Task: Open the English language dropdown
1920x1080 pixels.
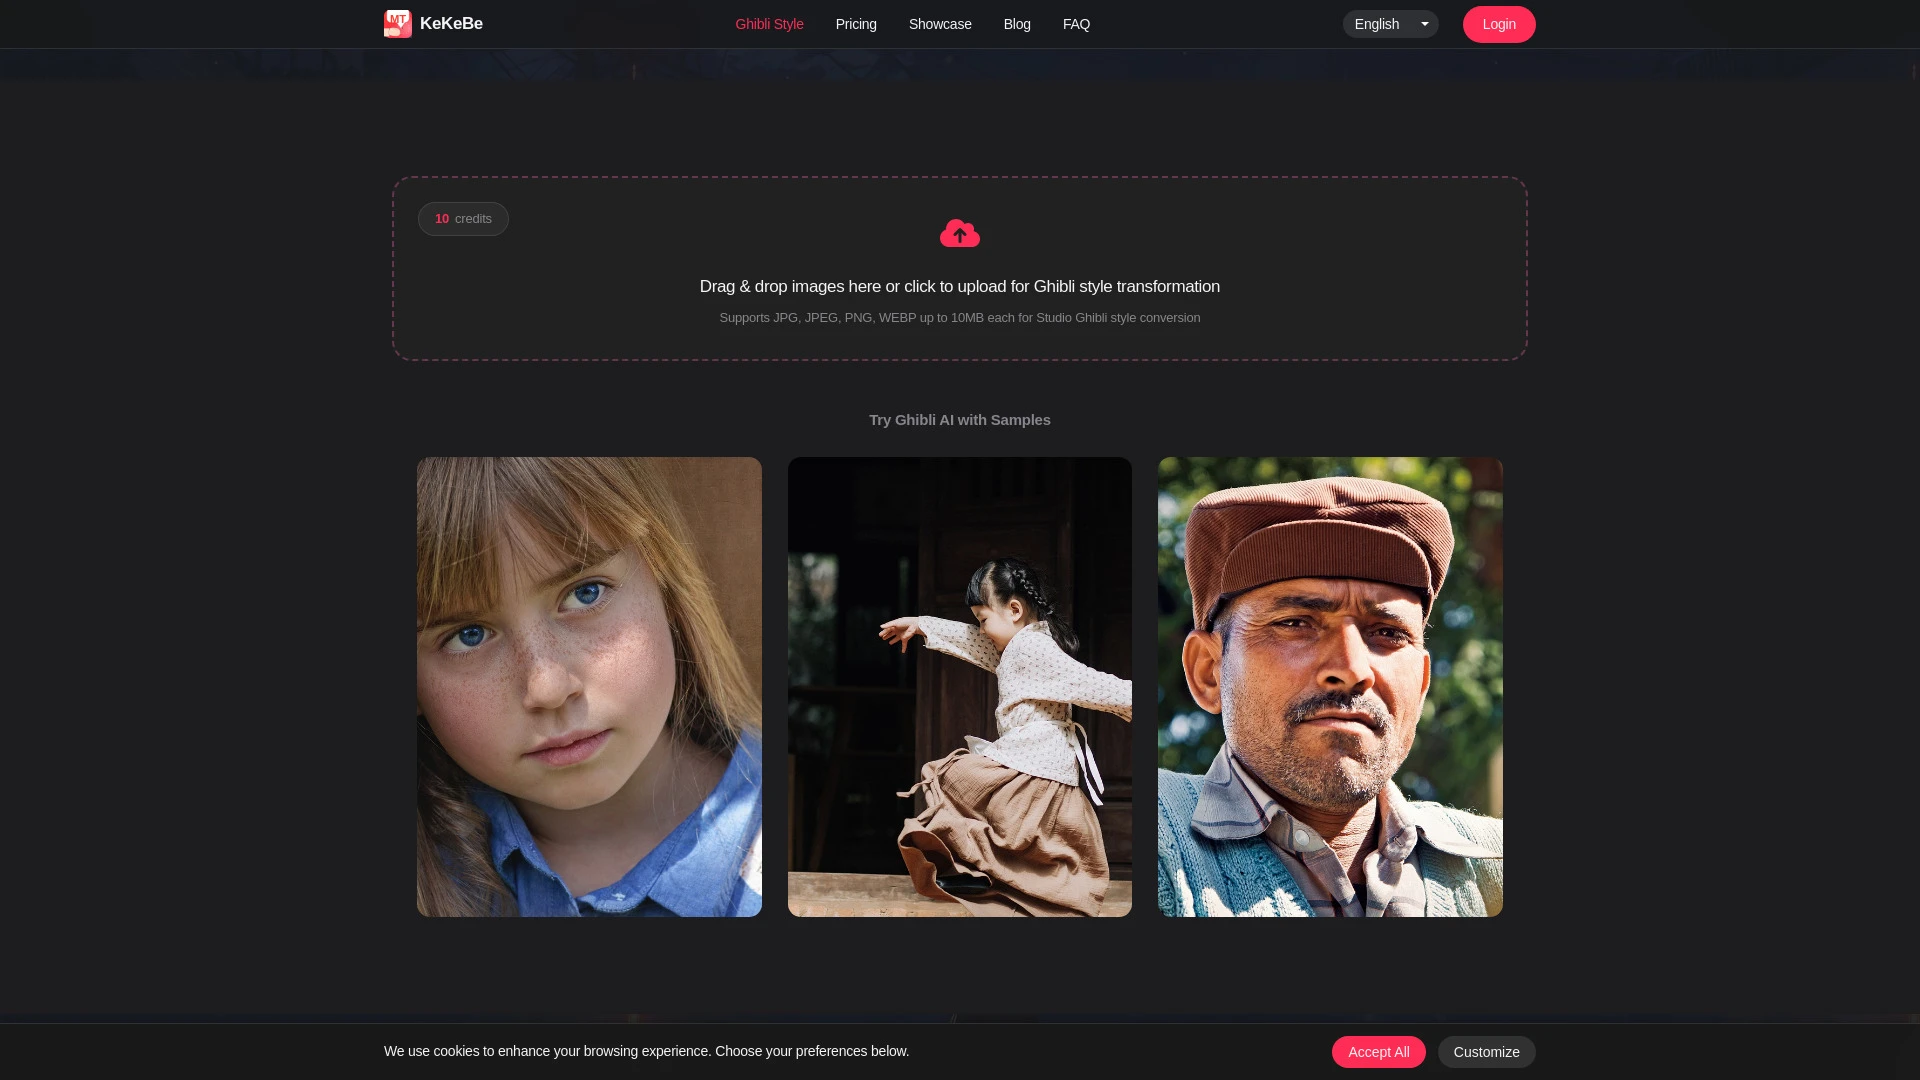Action: pos(1378,24)
